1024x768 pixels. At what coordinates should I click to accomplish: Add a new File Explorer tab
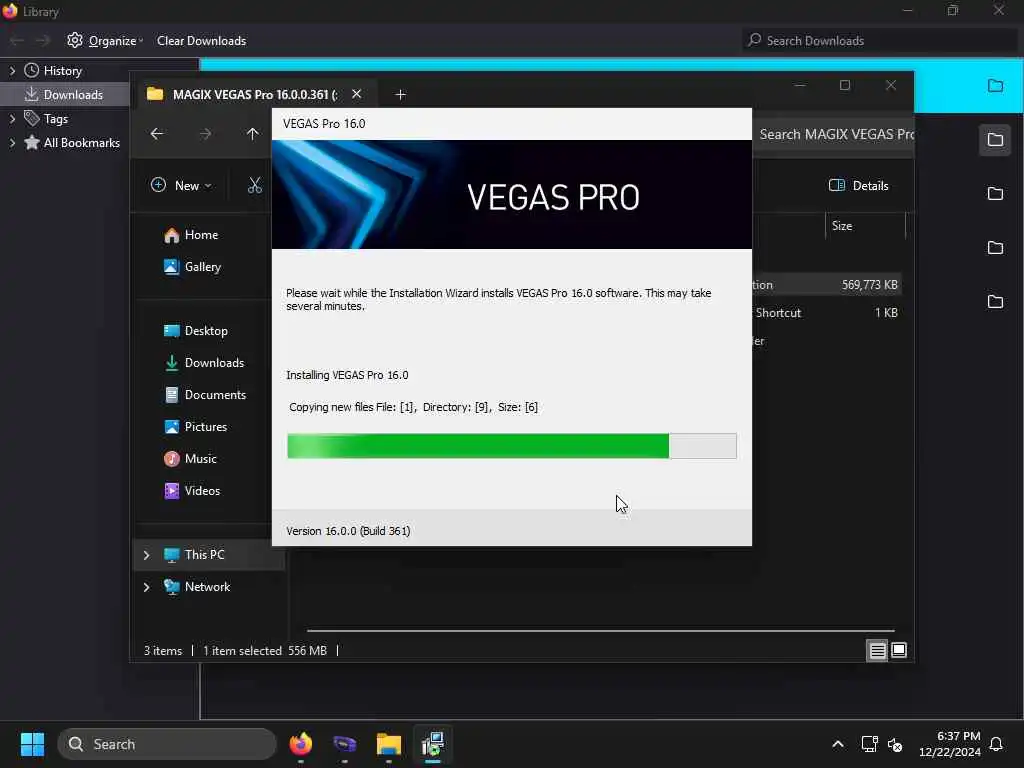click(x=400, y=95)
